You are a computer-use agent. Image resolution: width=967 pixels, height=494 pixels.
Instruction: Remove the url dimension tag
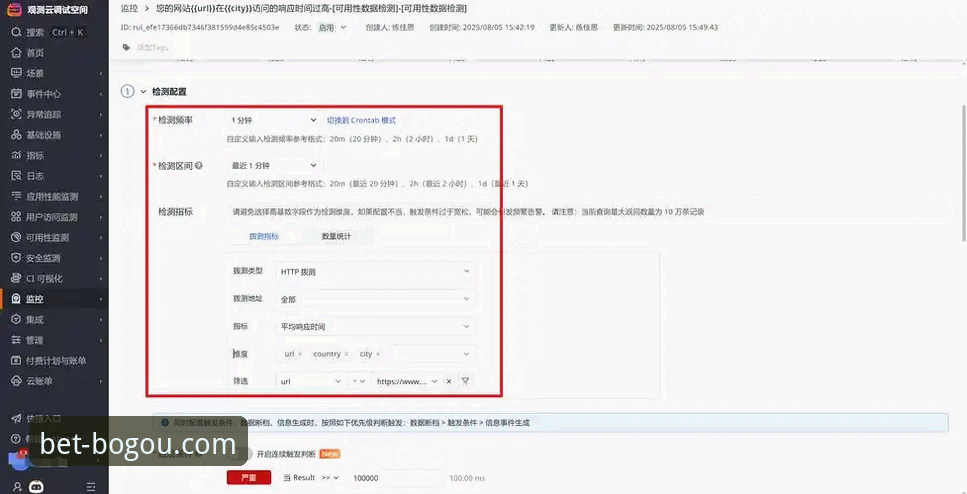[300, 354]
